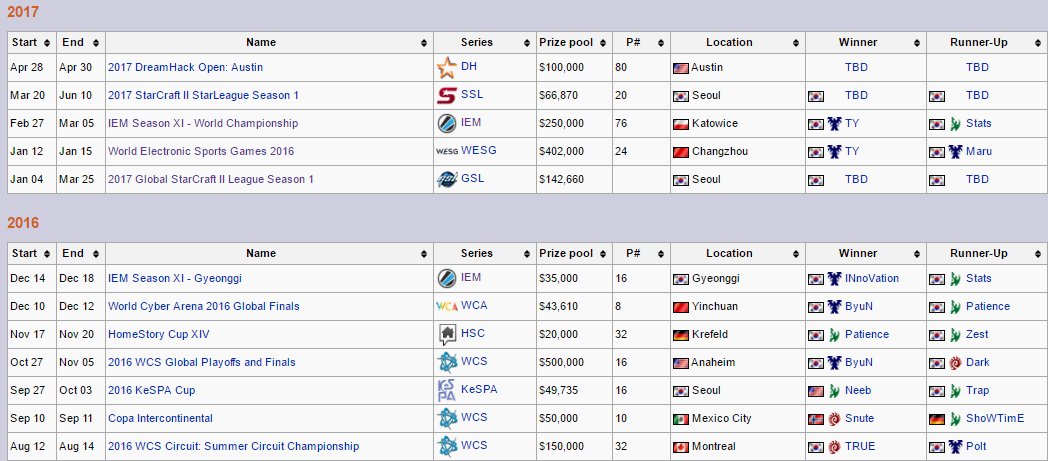1048x461 pixels.
Task: Click the WESG series text link
Action: click(479, 151)
